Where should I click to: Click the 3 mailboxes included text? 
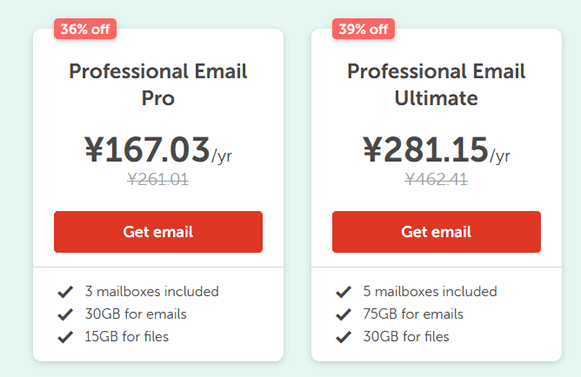152,291
